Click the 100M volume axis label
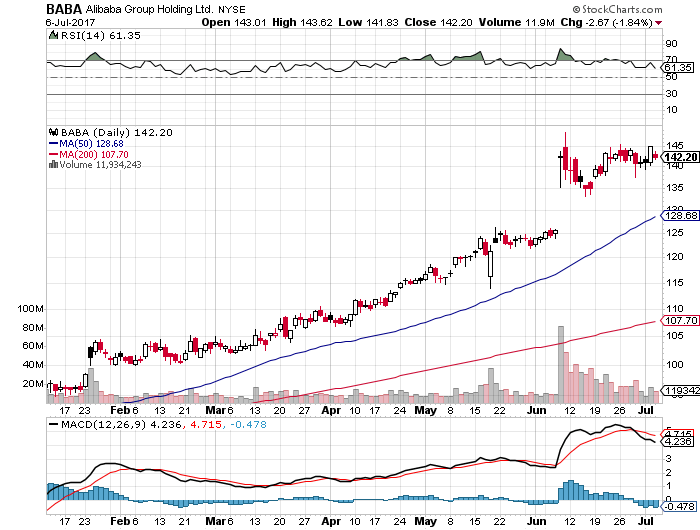 coord(30,309)
